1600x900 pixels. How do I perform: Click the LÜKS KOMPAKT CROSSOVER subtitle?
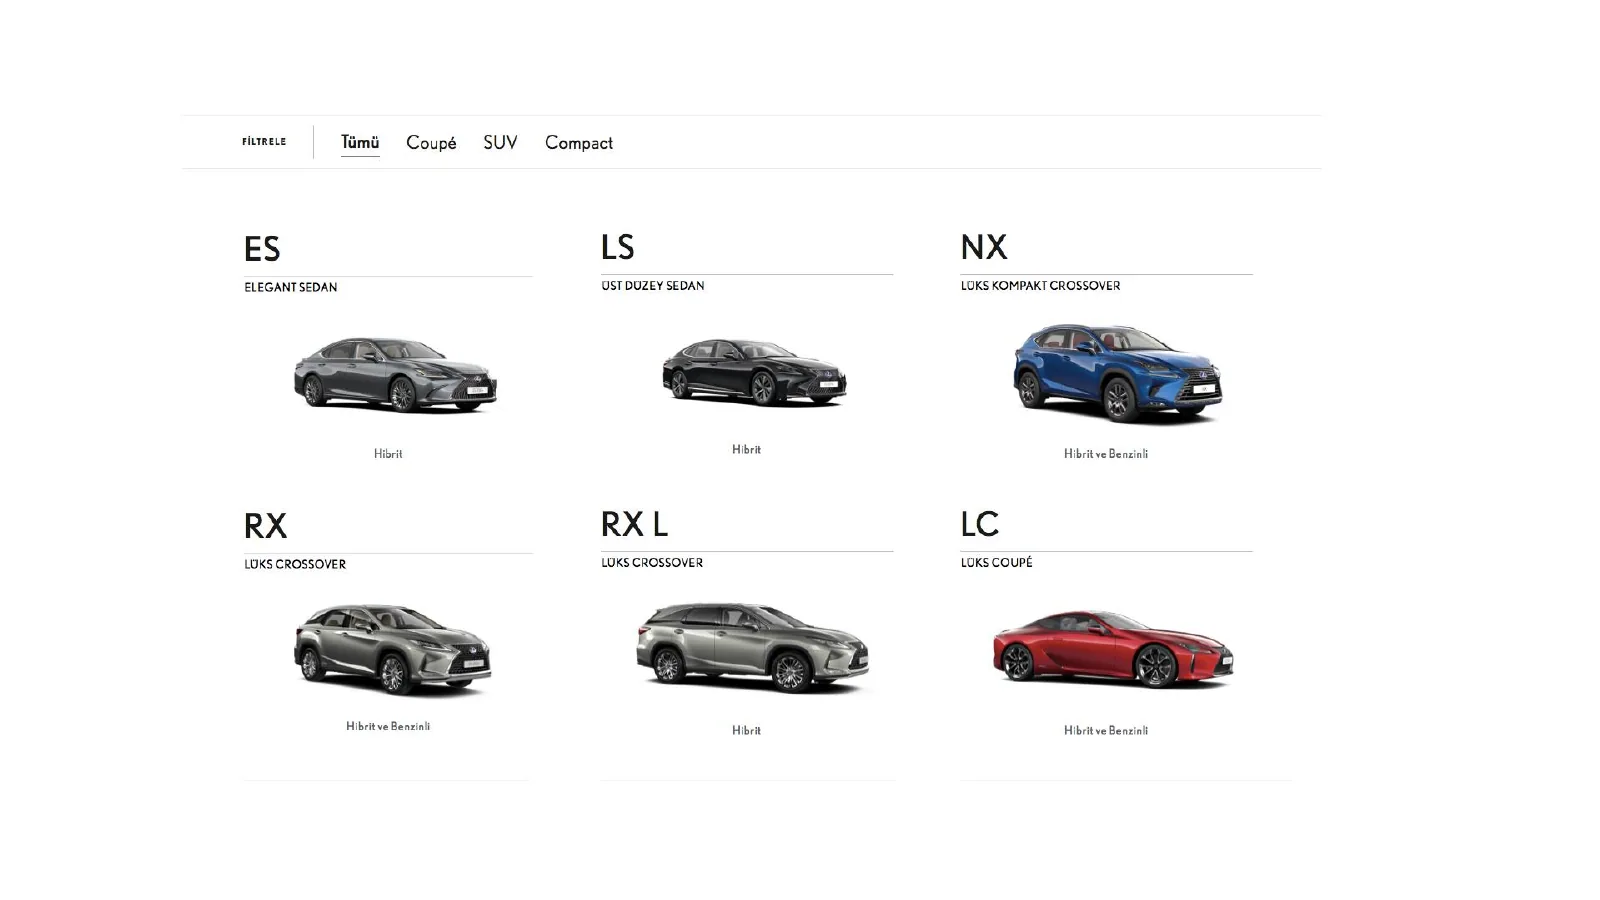pyautogui.click(x=1041, y=285)
